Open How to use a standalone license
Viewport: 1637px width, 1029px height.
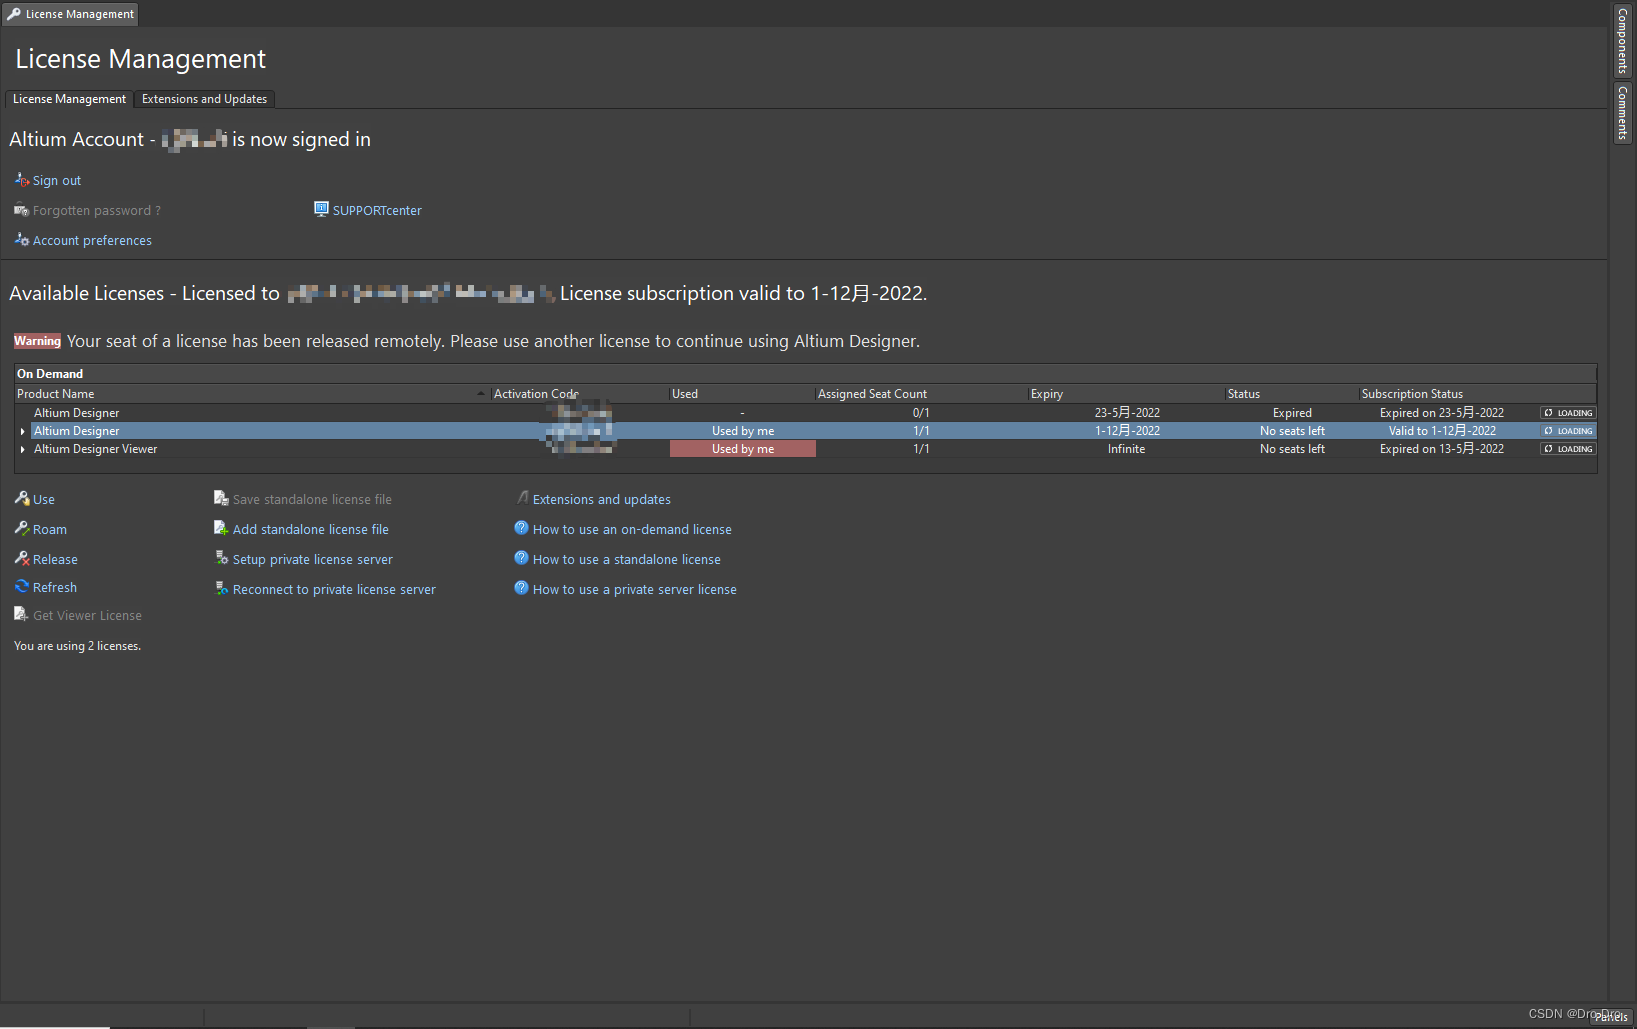(x=626, y=560)
